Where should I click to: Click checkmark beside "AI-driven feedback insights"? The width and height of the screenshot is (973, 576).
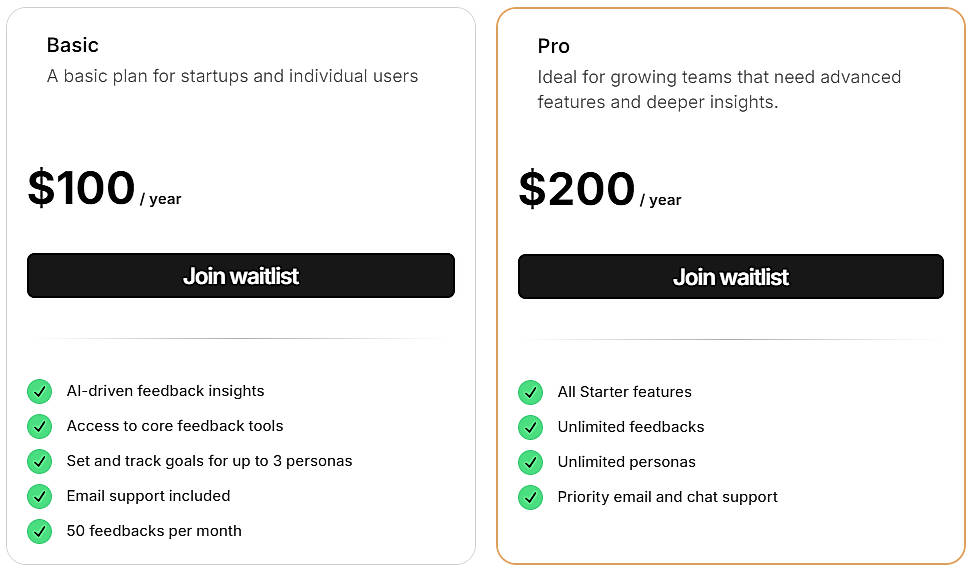pos(39,391)
